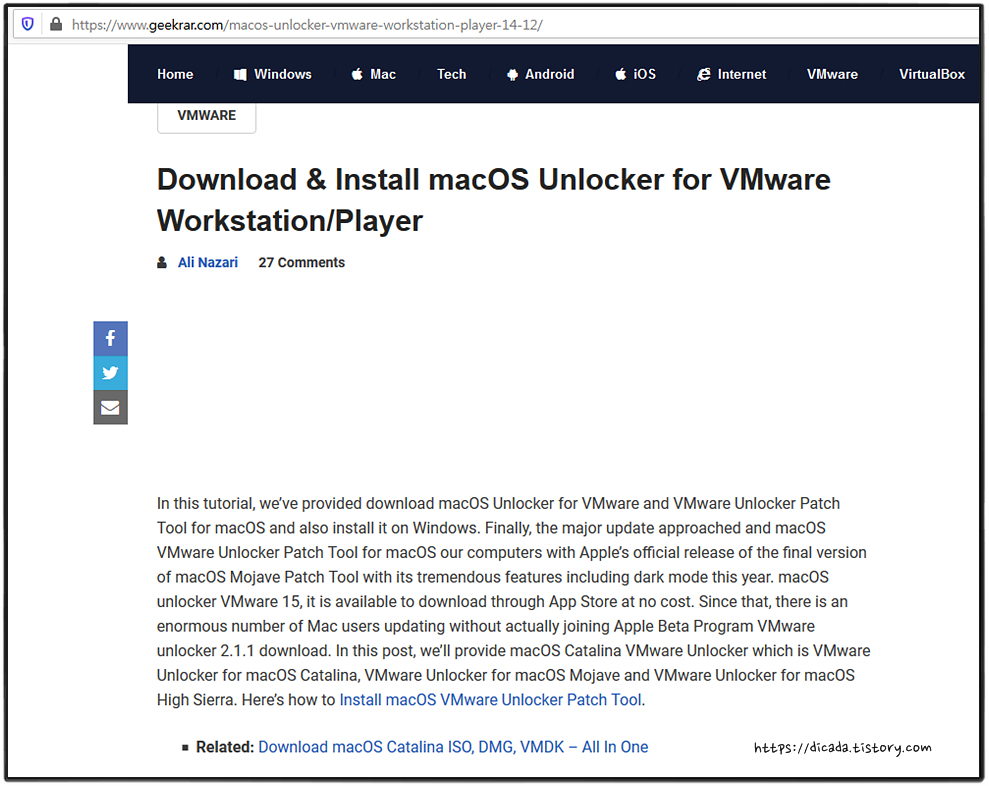Jump to the 27 Comments section
The height and width of the screenshot is (786, 989).
[x=301, y=262]
